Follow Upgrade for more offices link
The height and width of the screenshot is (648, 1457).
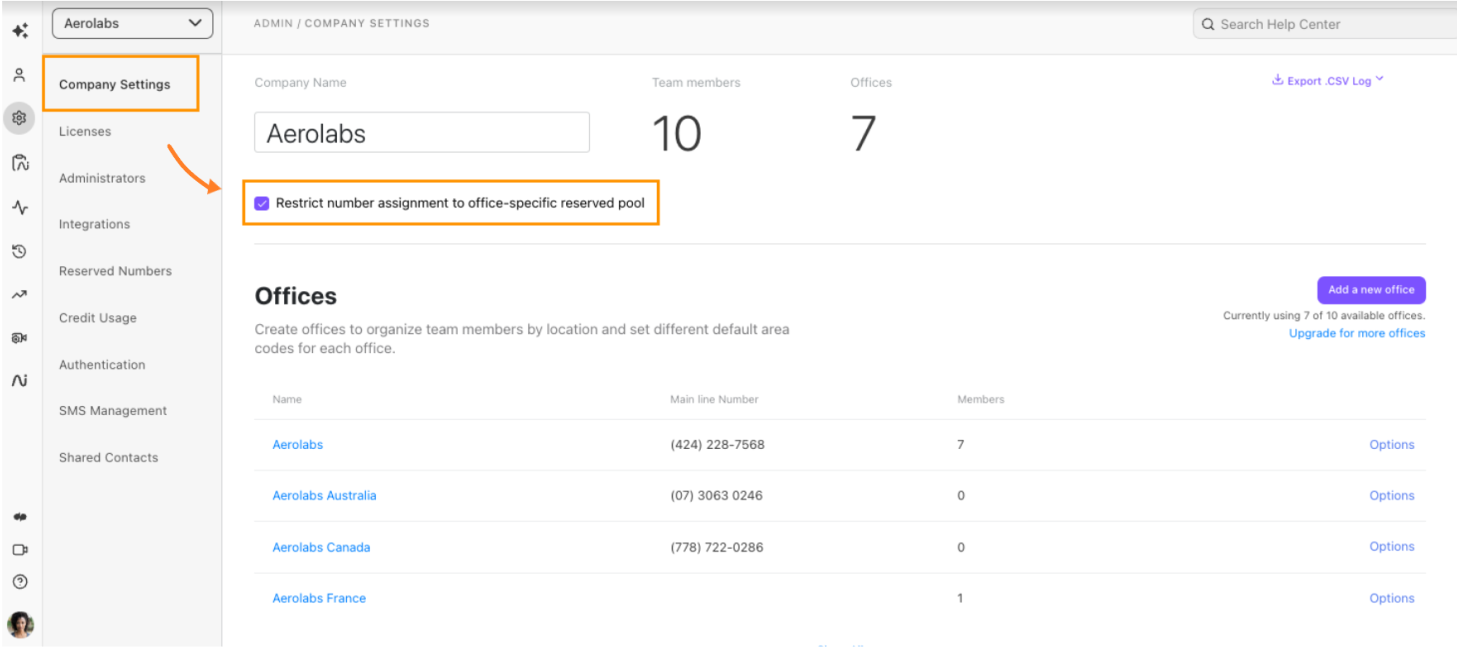(x=1357, y=333)
